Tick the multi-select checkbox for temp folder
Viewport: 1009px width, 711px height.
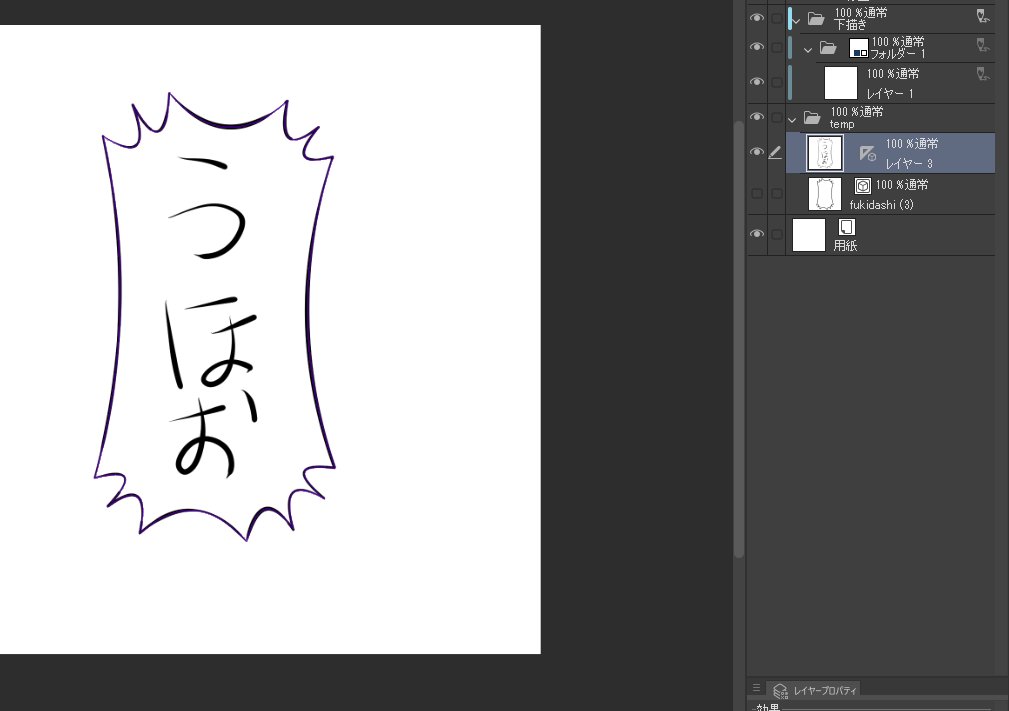[777, 116]
